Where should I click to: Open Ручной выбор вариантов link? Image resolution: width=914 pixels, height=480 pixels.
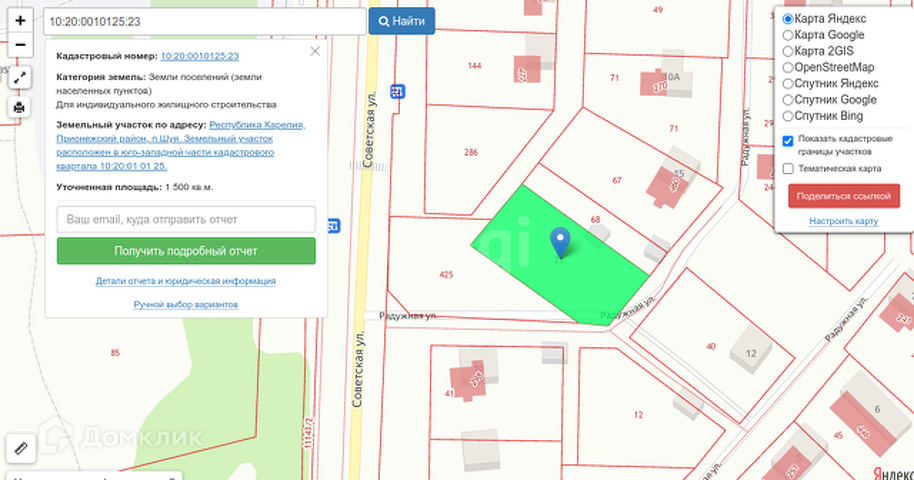point(186,304)
